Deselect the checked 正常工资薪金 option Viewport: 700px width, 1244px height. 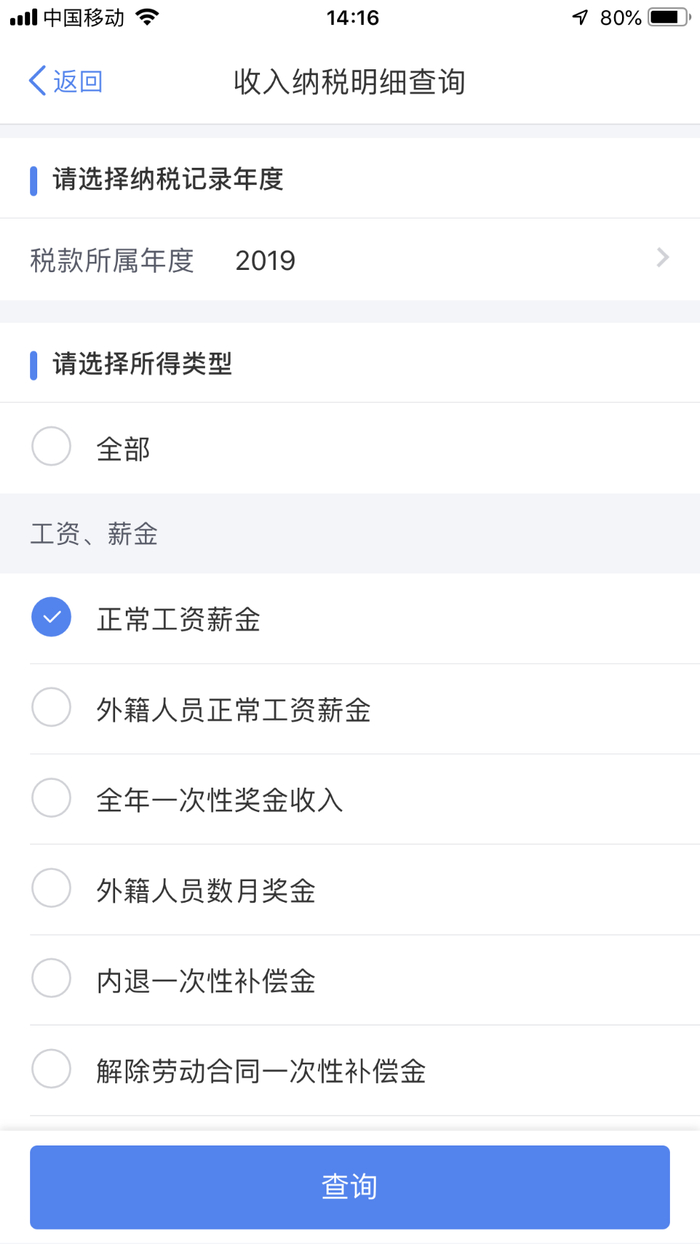(51, 618)
